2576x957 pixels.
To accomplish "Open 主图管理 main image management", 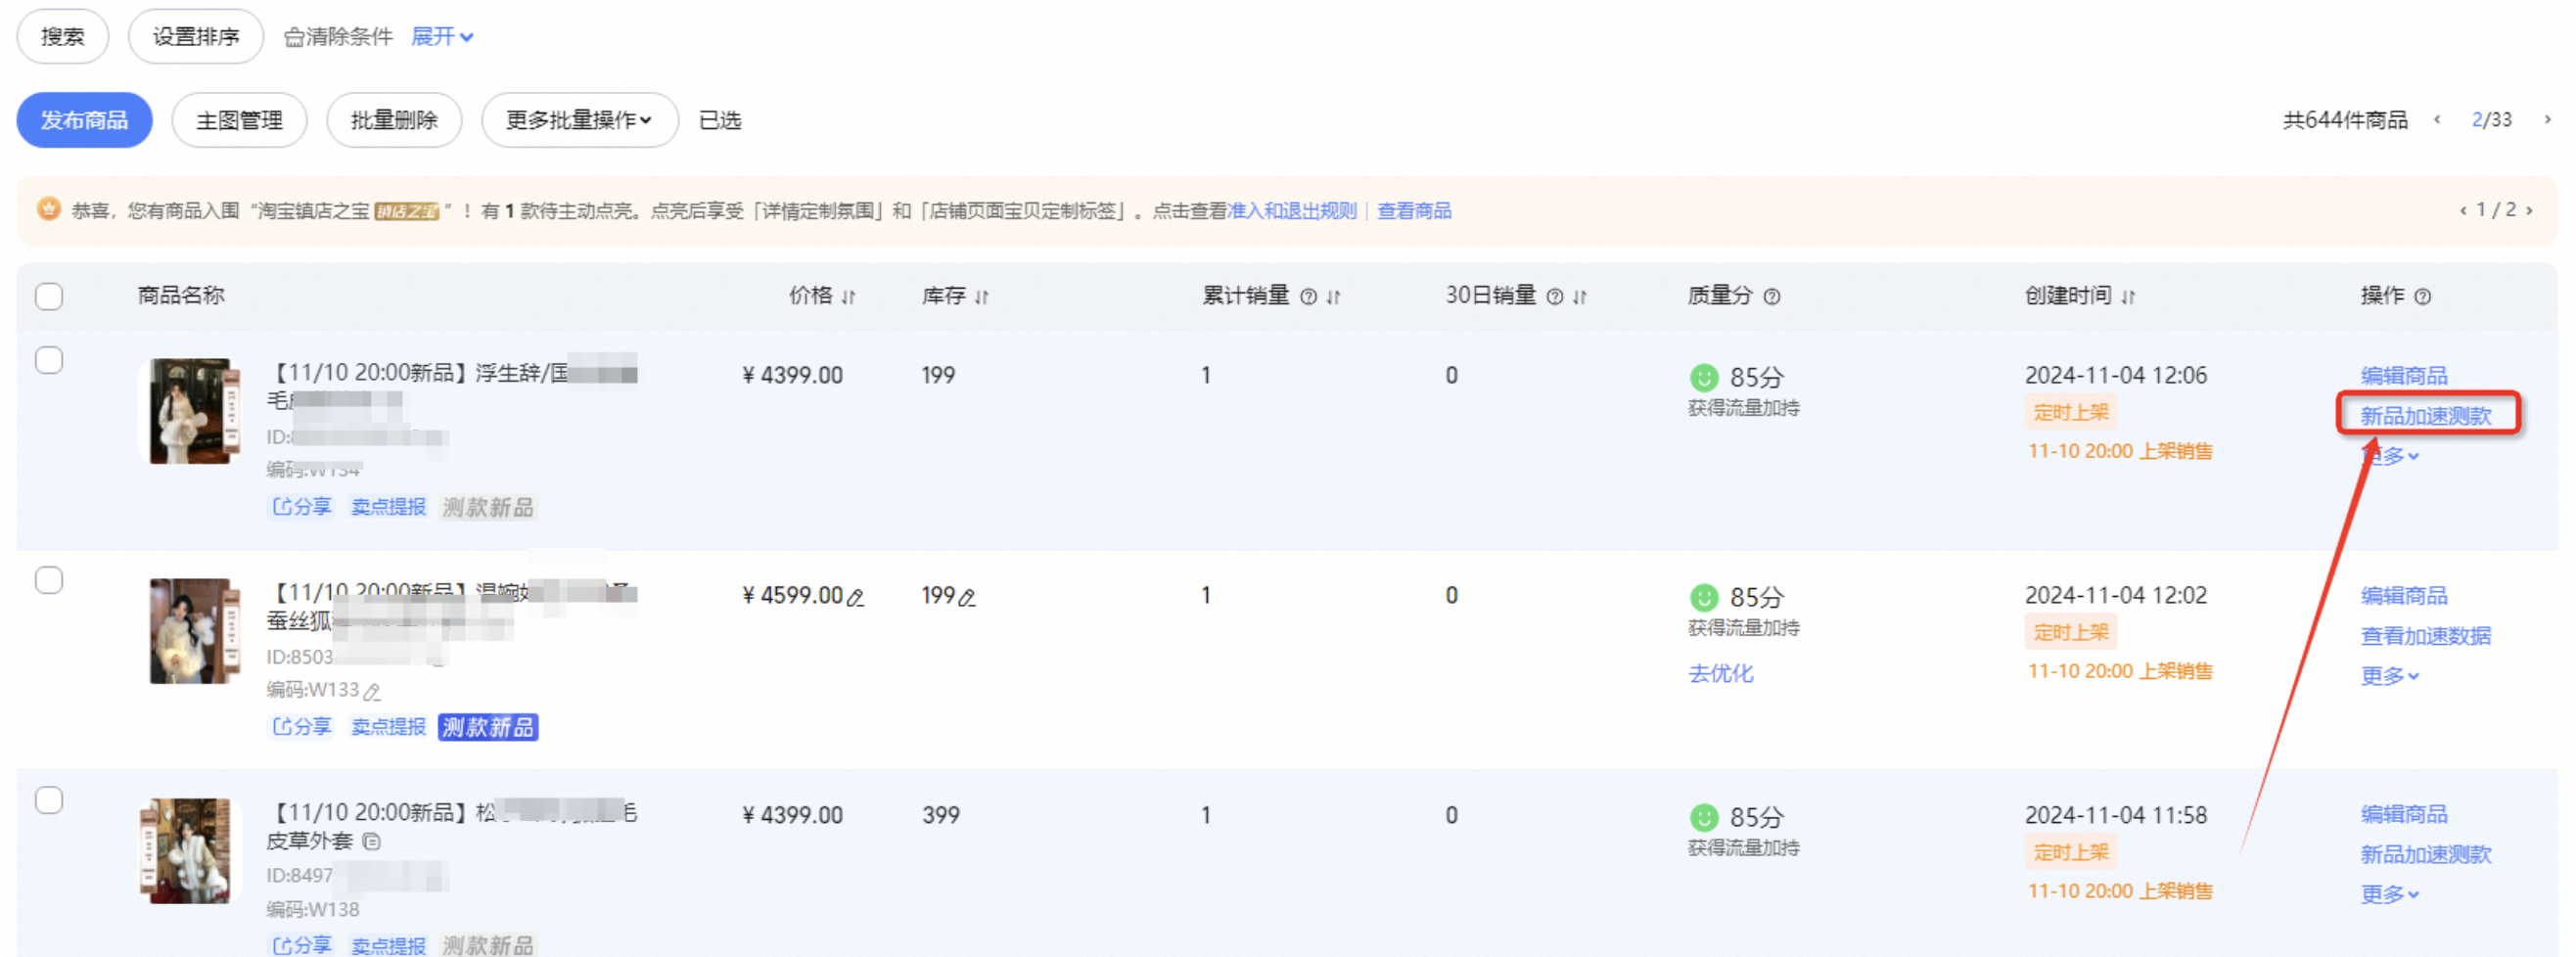I will pyautogui.click(x=239, y=120).
